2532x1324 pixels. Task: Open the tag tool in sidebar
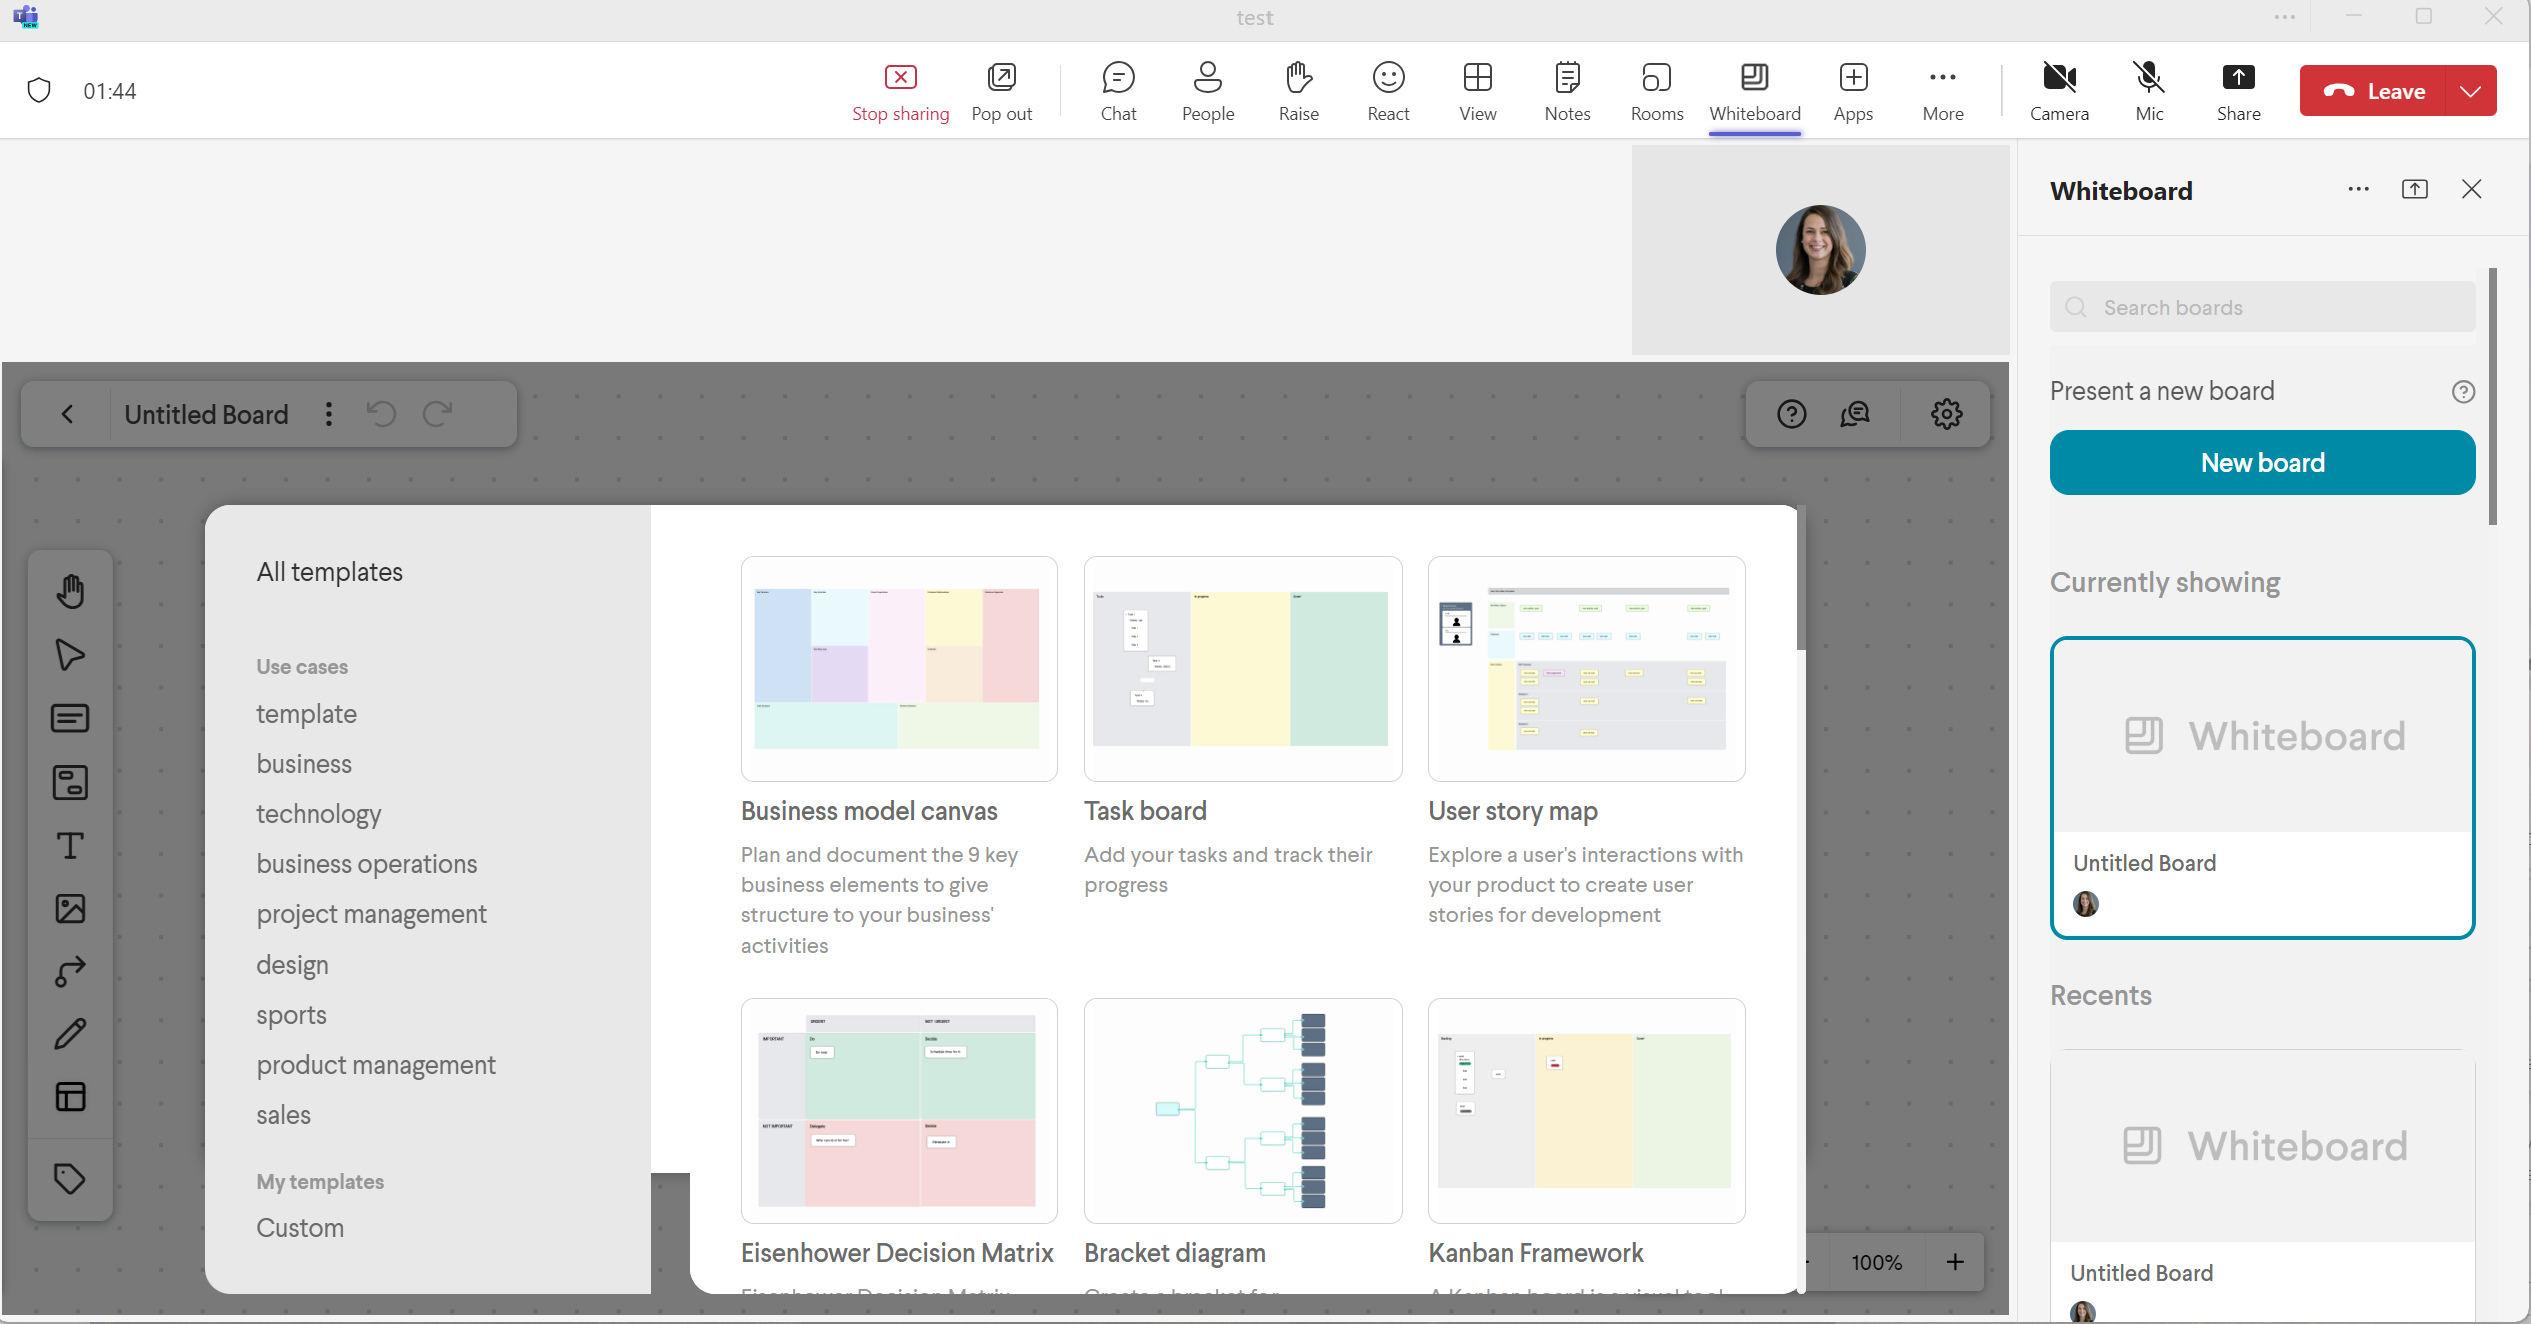tap(70, 1179)
